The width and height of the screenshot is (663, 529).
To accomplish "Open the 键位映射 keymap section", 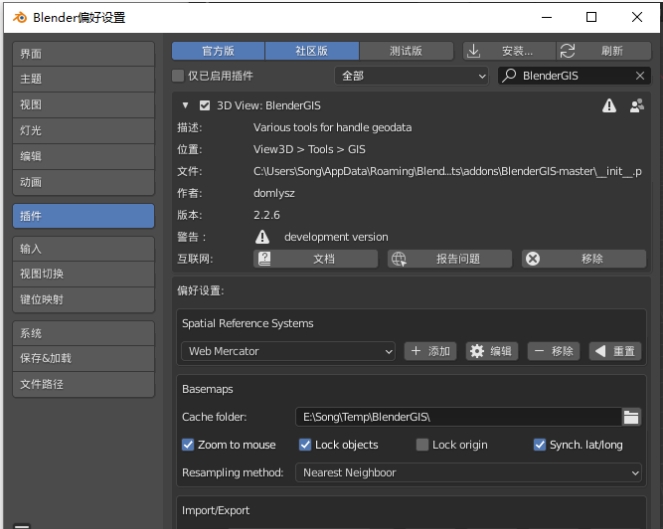I will 84,300.
